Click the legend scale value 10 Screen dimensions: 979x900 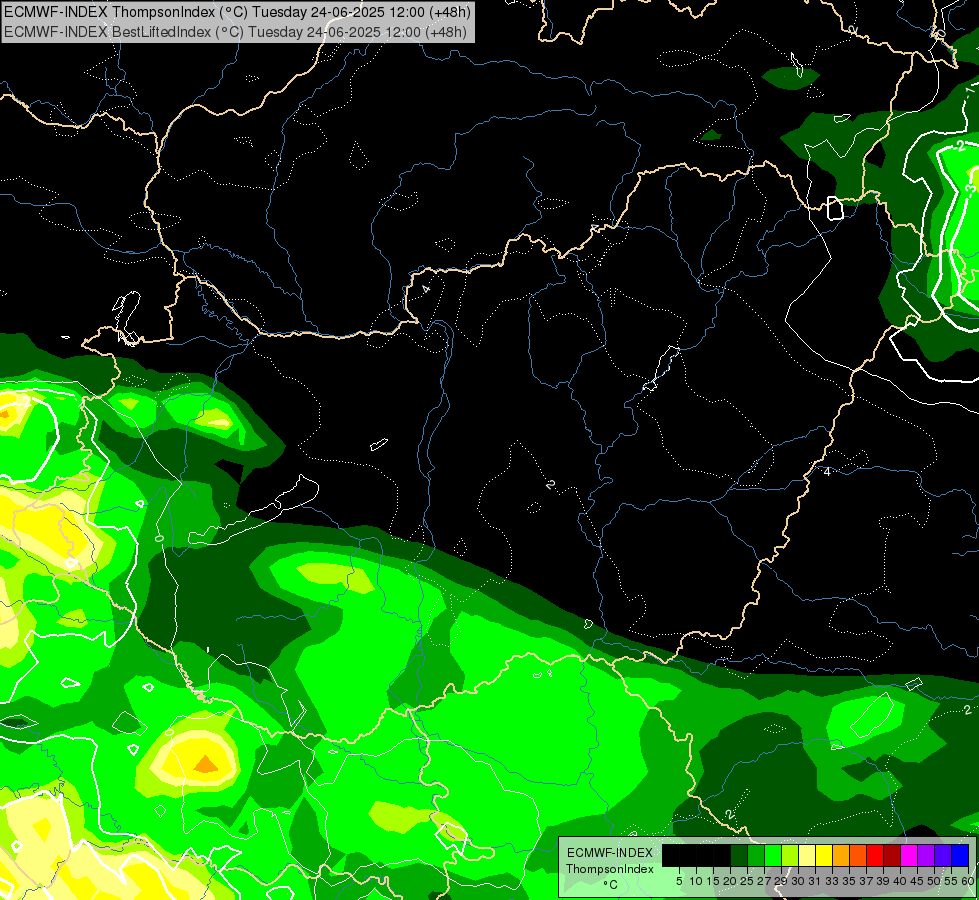[x=696, y=881]
